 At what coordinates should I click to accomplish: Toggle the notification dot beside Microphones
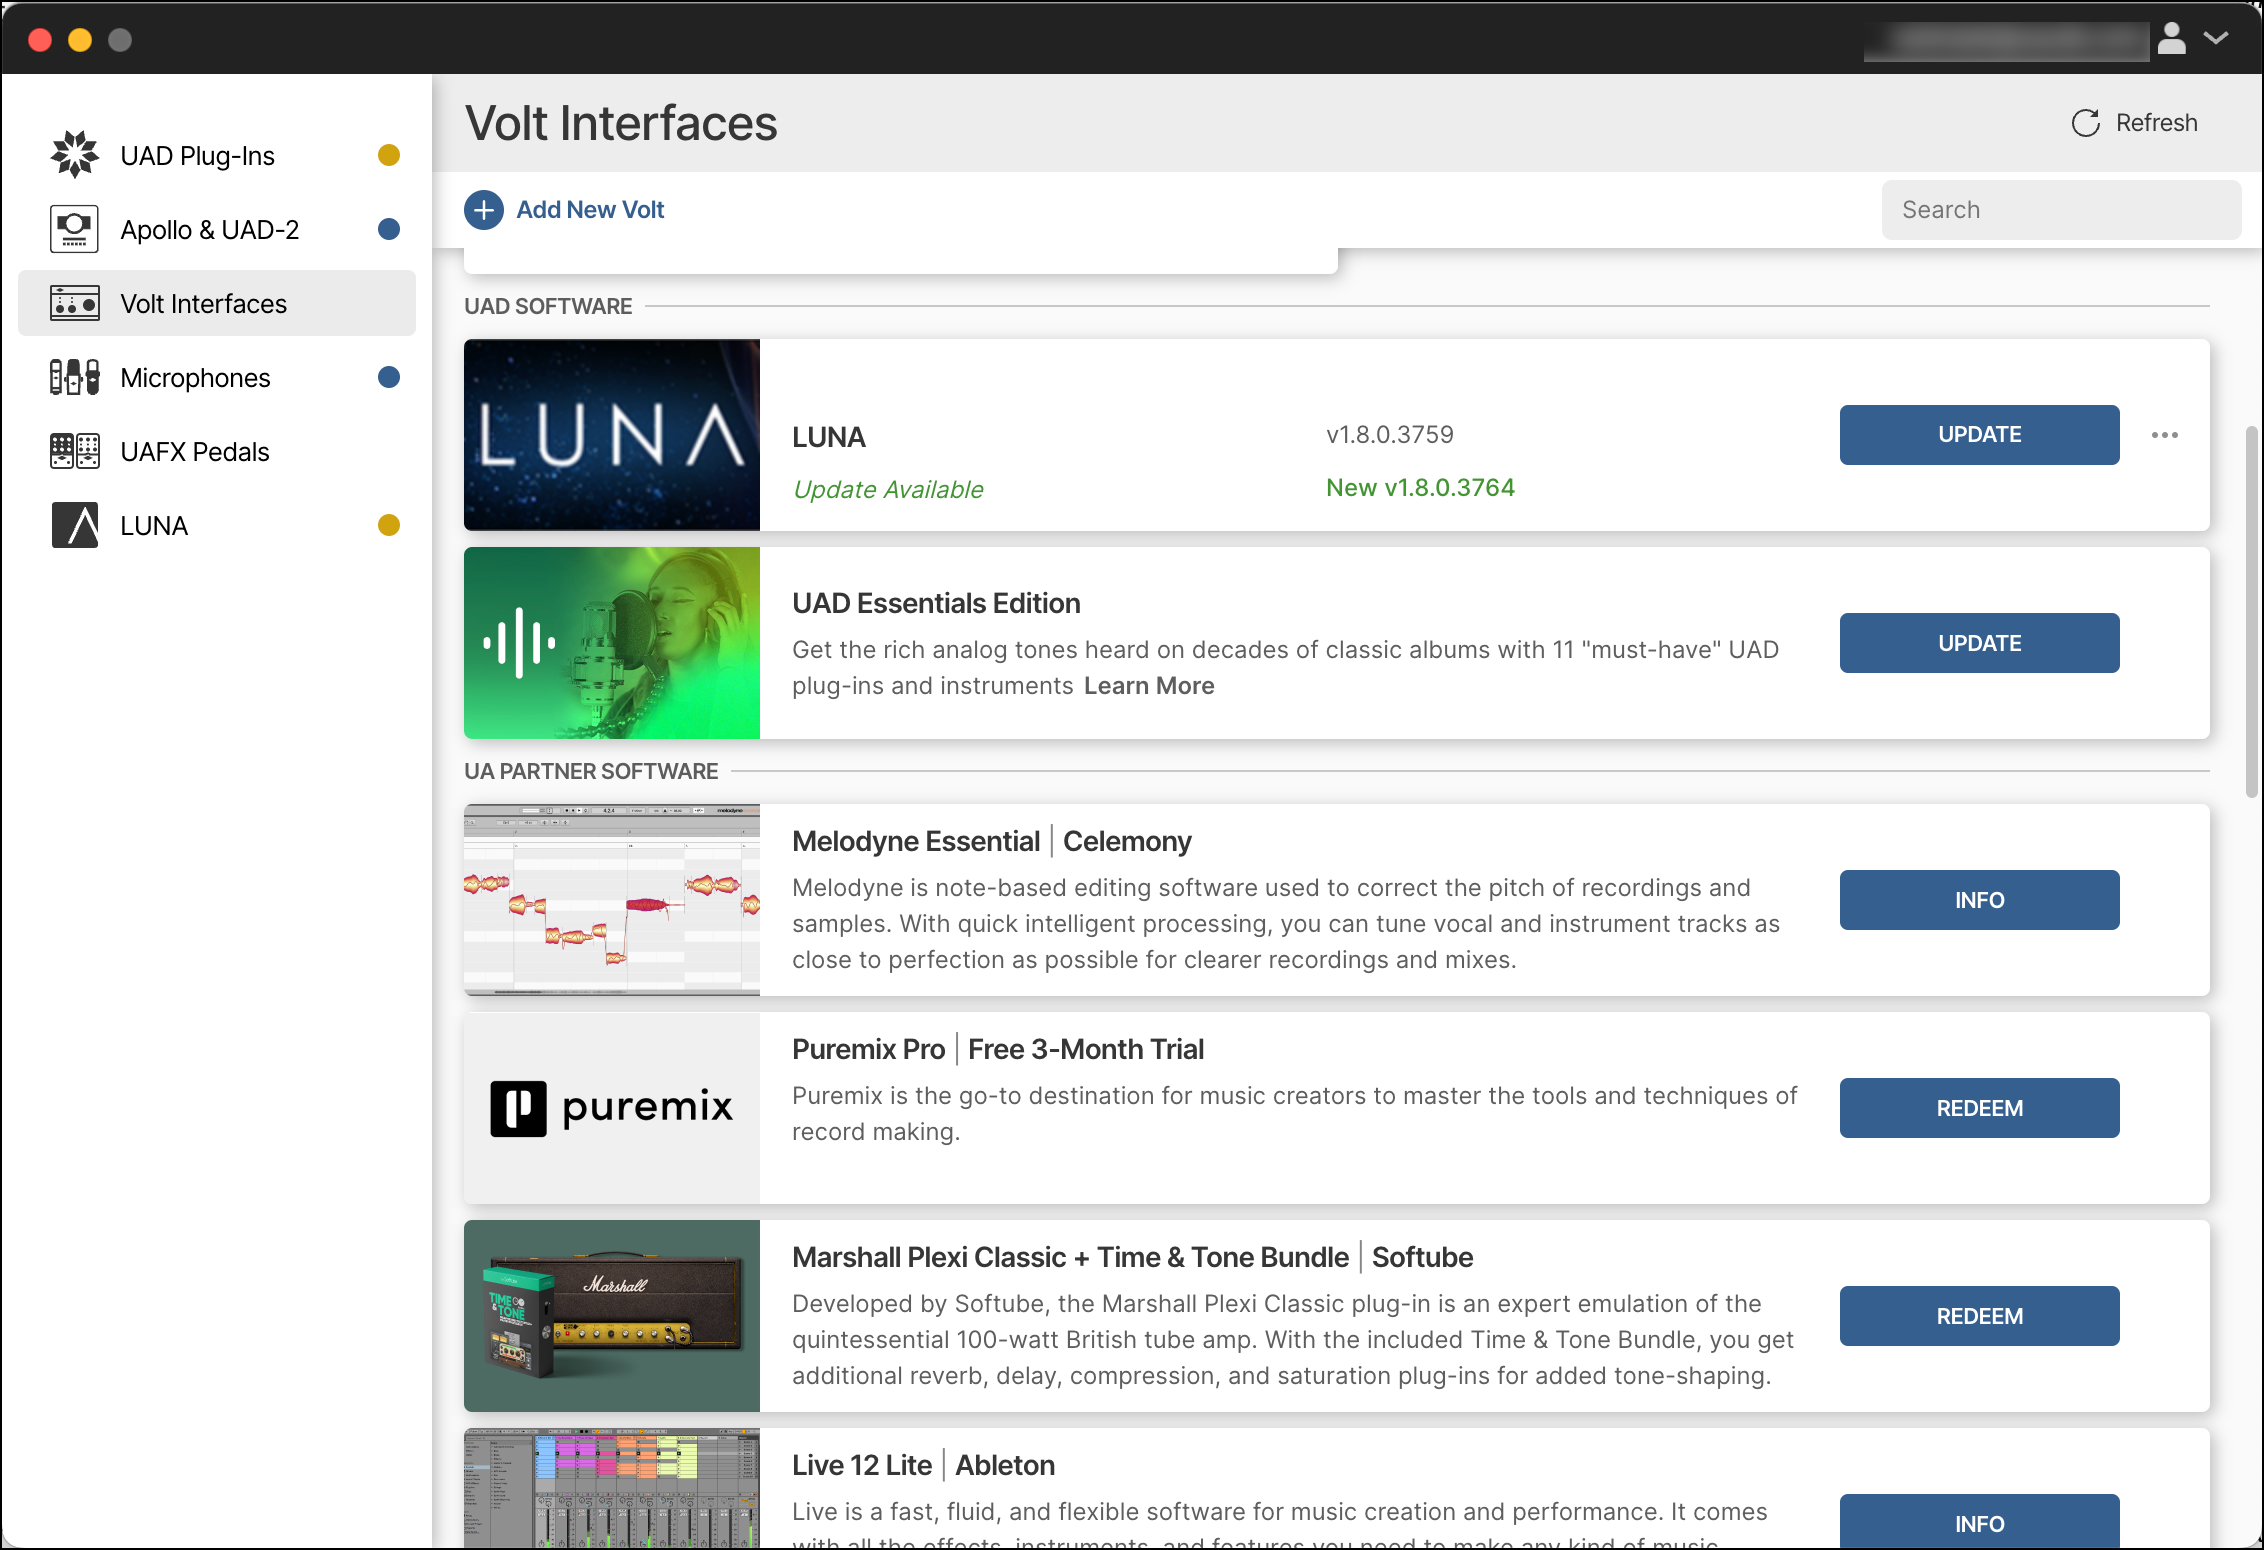pyautogui.click(x=389, y=377)
